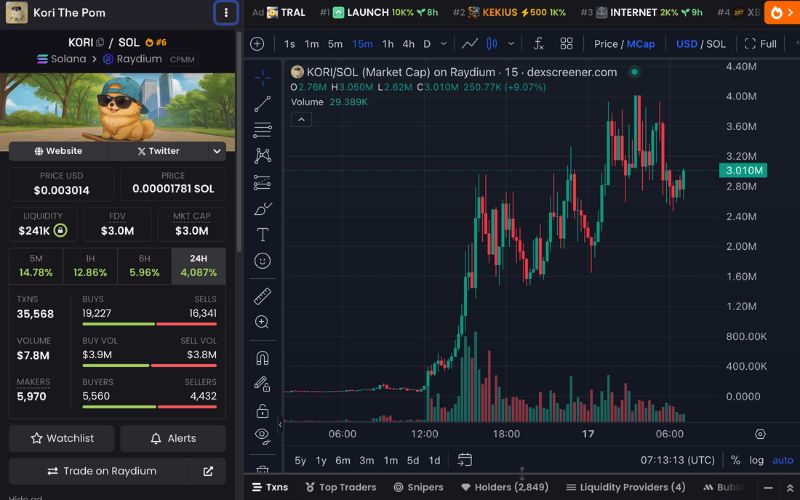
Task: Expand the chart style dropdown arrow
Action: coord(511,44)
